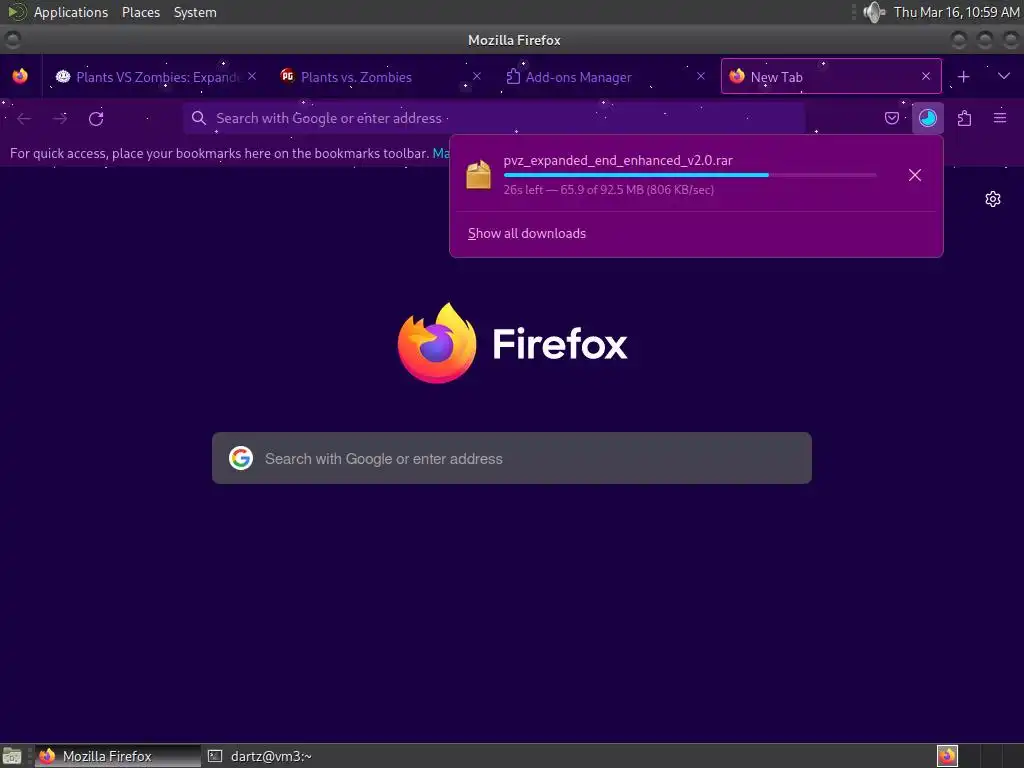Click Show all downloads
The image size is (1024, 768).
click(526, 233)
